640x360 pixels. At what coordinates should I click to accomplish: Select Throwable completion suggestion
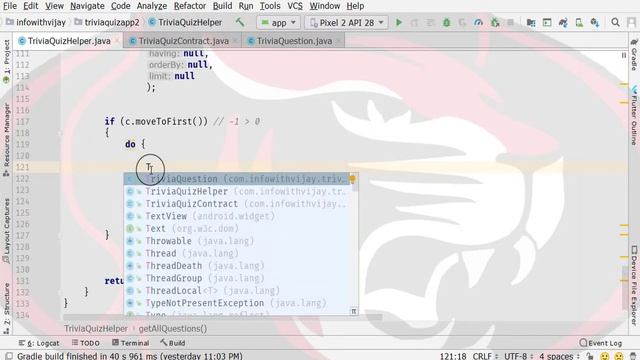click(x=237, y=241)
